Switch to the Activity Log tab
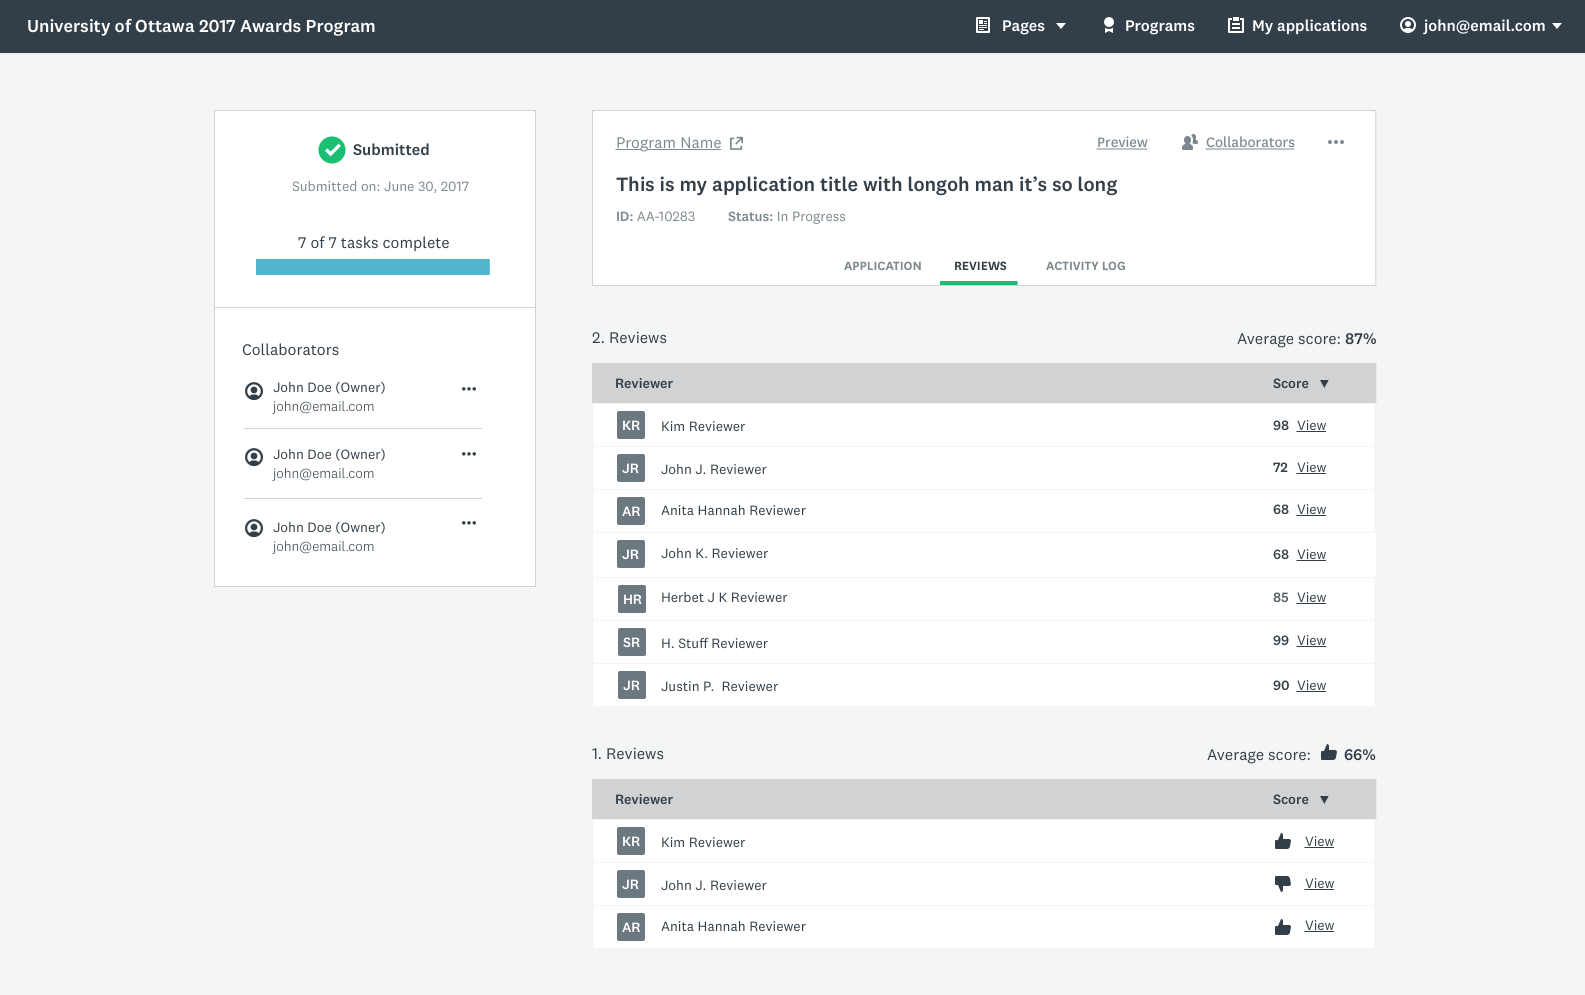 tap(1085, 266)
